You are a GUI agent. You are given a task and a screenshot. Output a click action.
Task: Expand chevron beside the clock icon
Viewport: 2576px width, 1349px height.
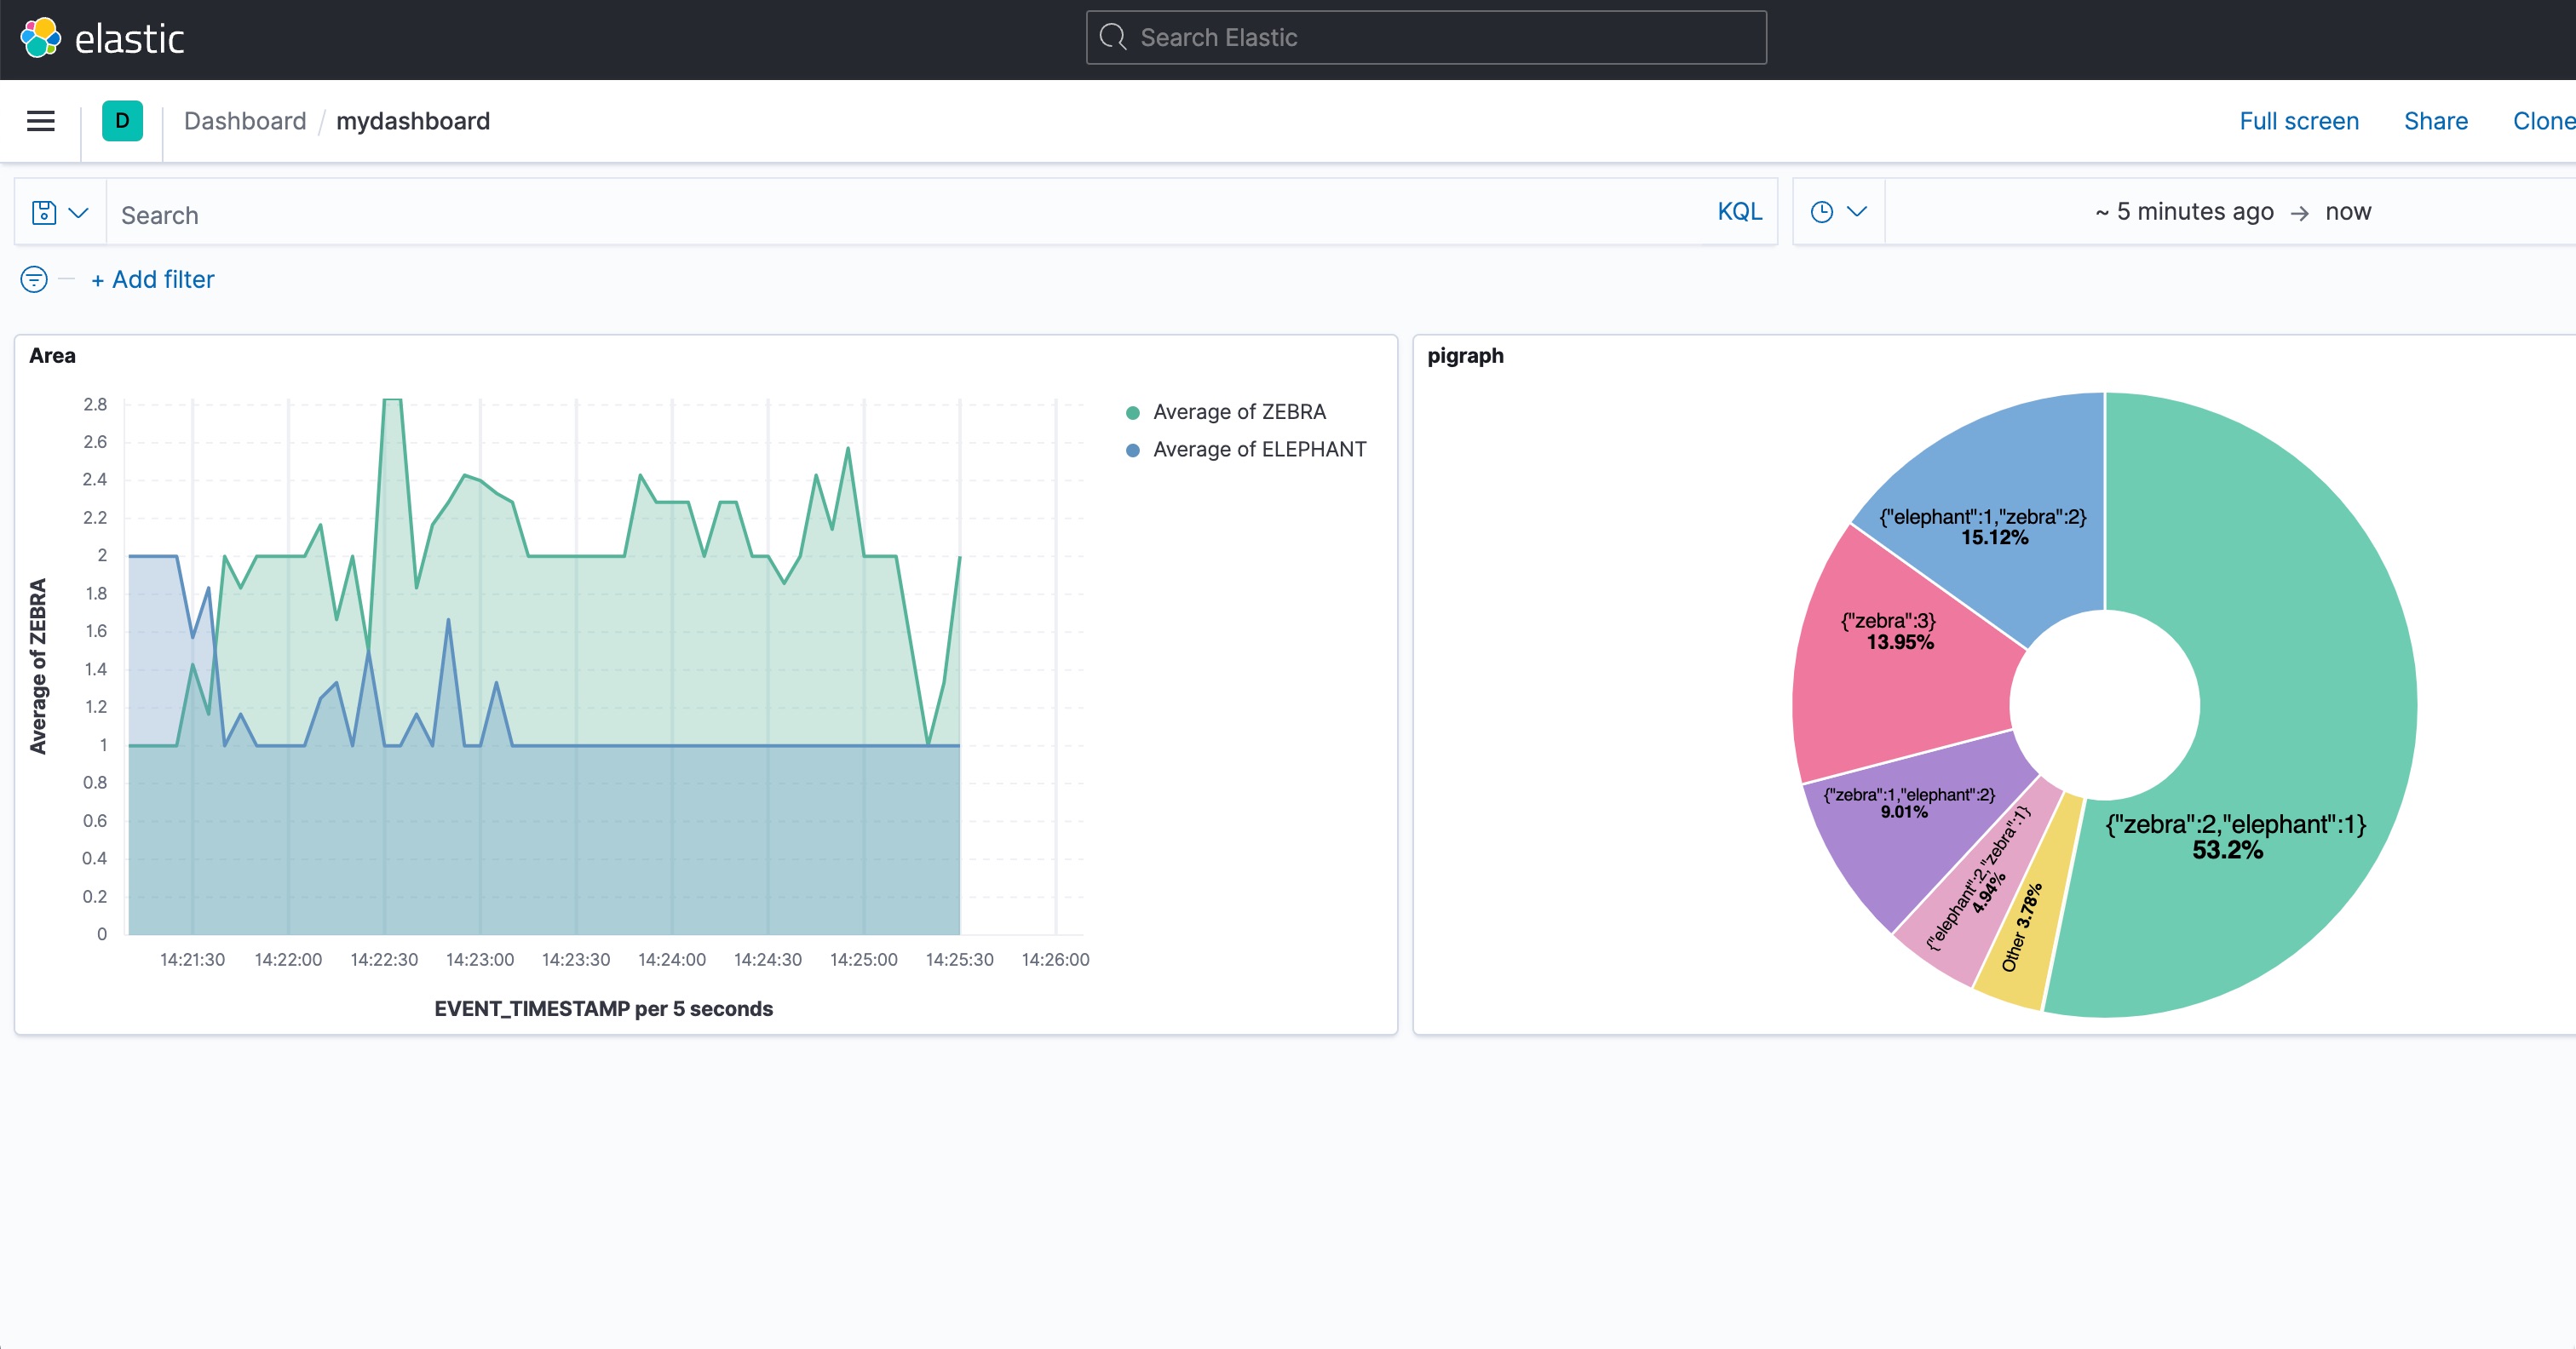(x=1857, y=212)
